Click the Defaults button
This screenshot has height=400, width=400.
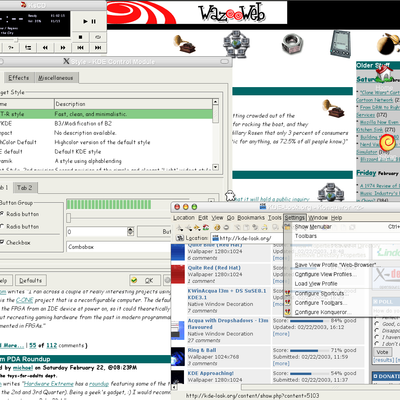pyautogui.click(x=31, y=280)
